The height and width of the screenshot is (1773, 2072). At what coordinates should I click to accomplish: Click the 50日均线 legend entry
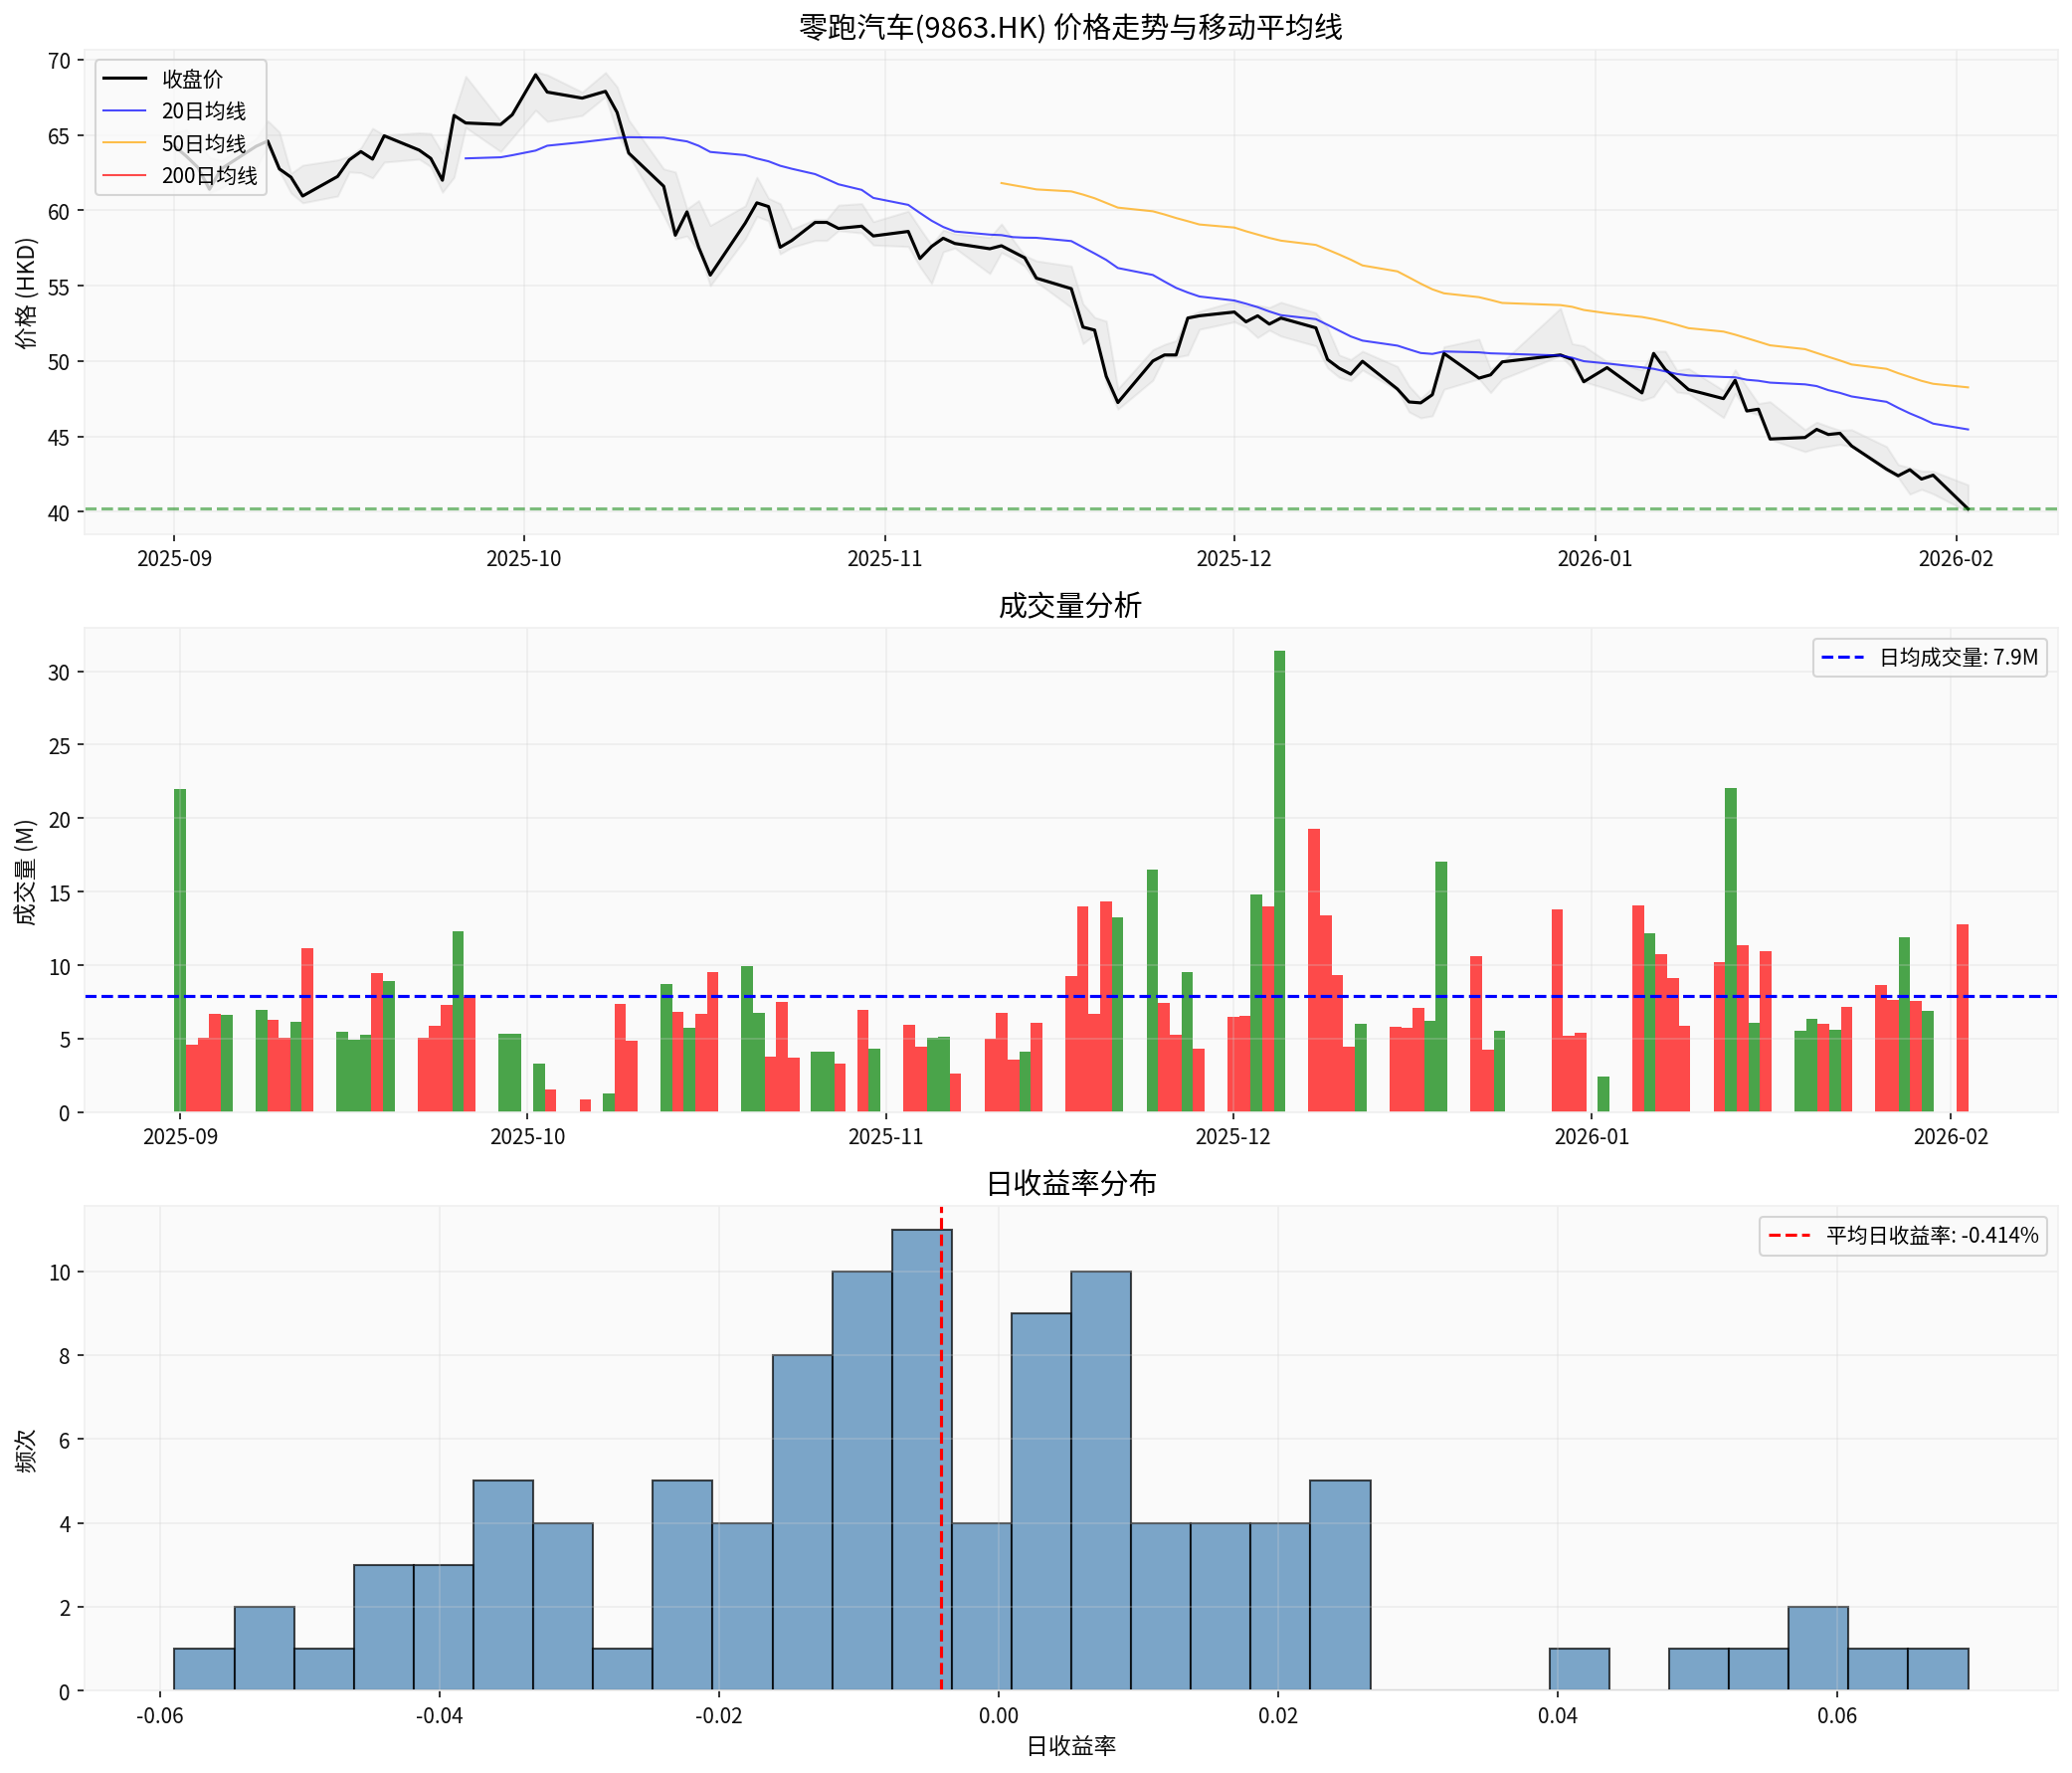203,144
